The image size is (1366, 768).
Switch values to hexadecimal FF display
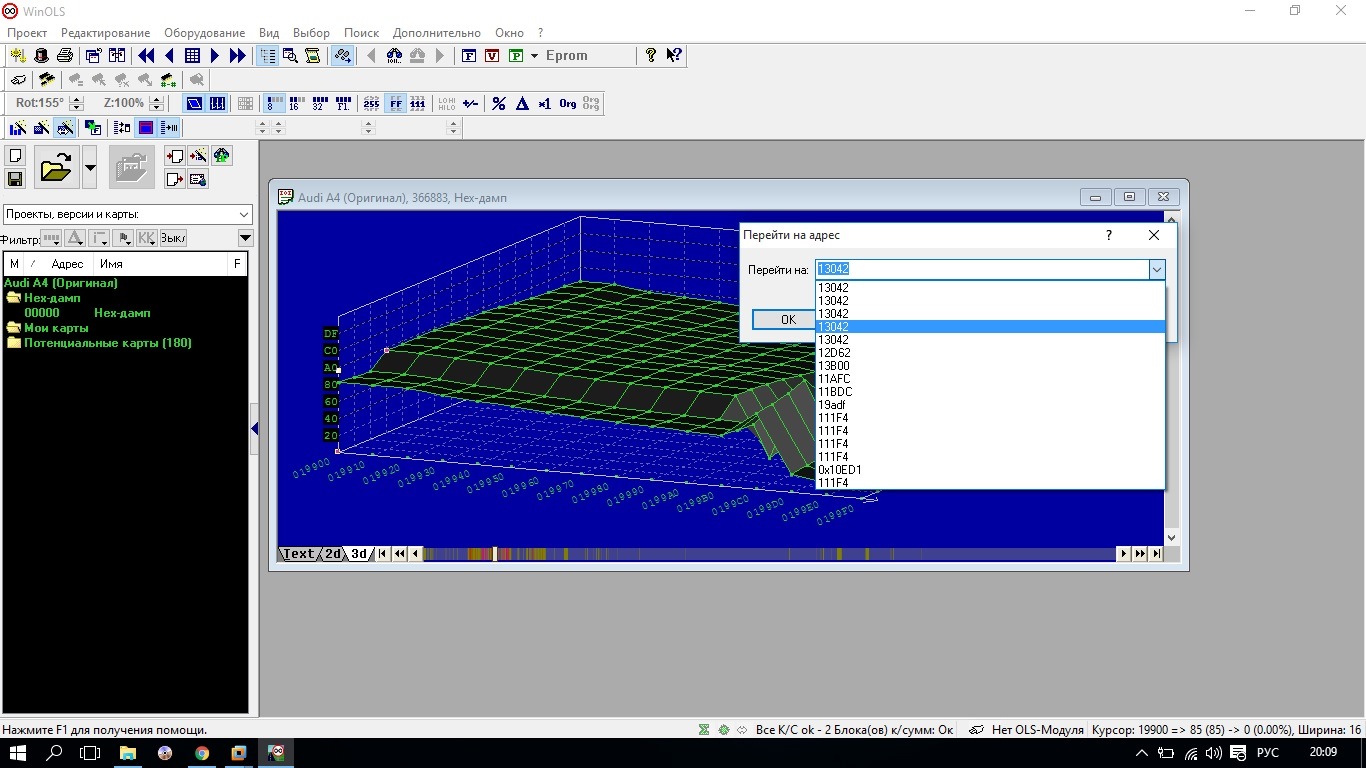pos(395,103)
